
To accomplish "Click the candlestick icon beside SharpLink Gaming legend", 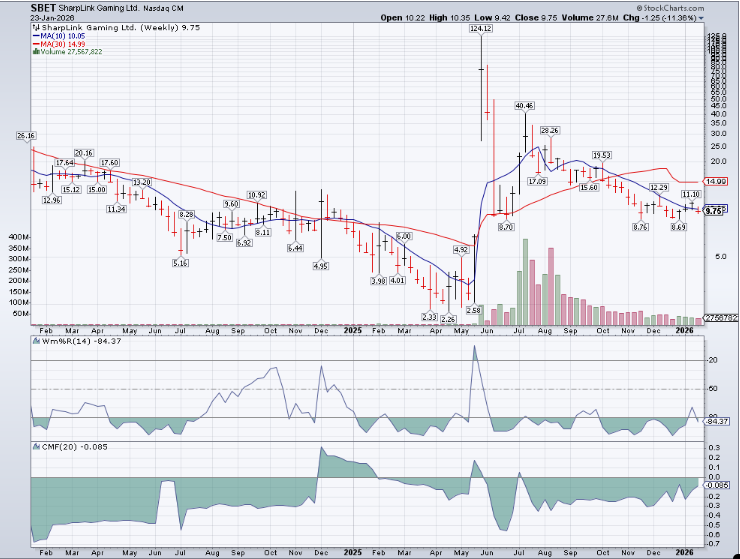I will click(x=37, y=28).
